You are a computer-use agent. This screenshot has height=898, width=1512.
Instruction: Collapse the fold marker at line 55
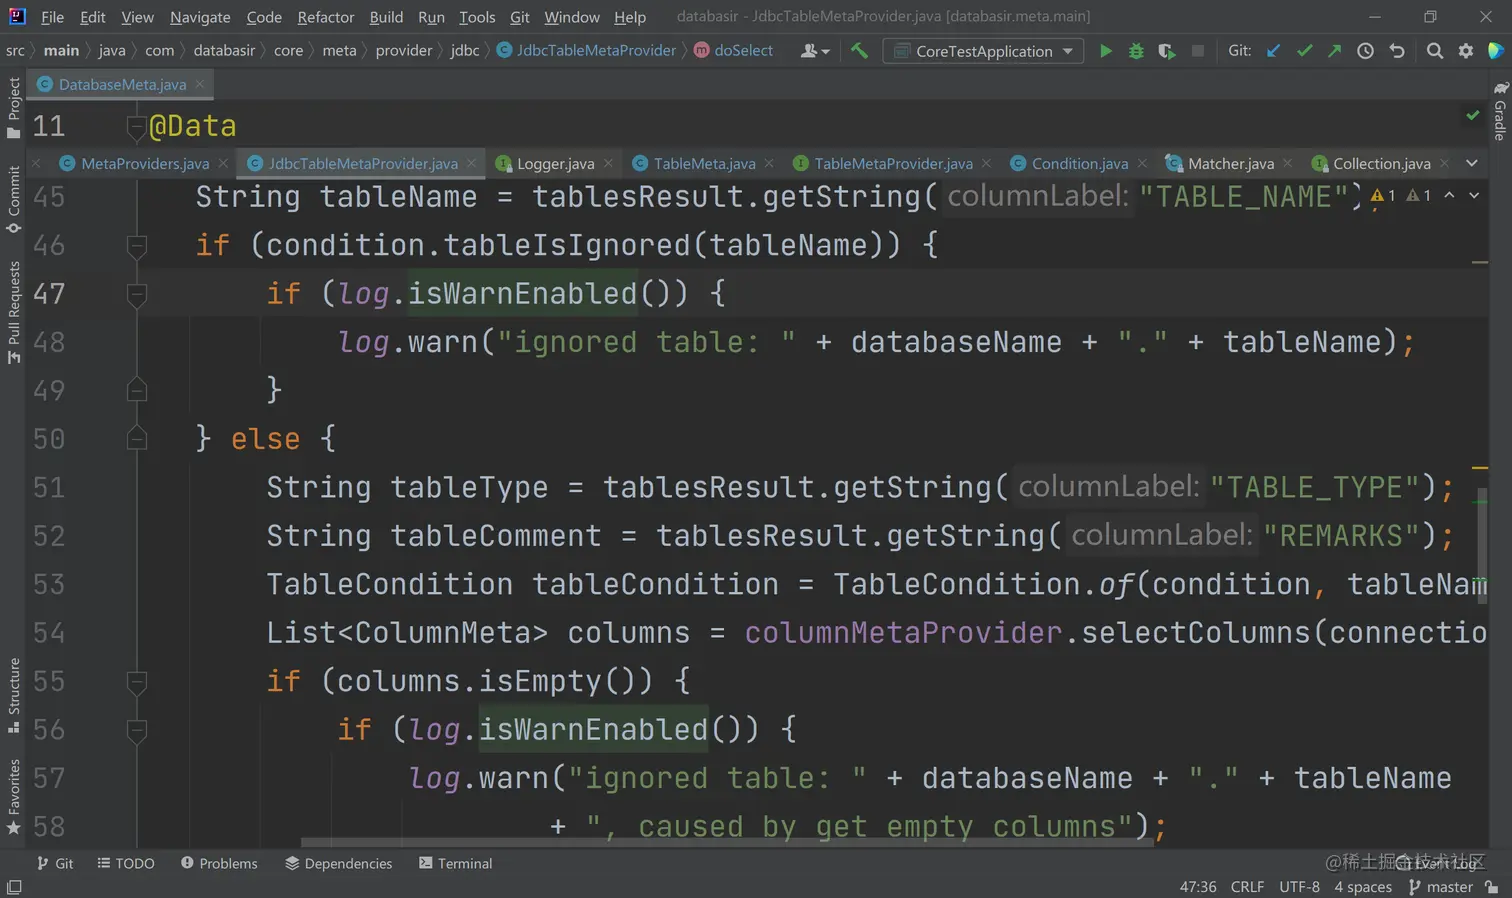138,682
